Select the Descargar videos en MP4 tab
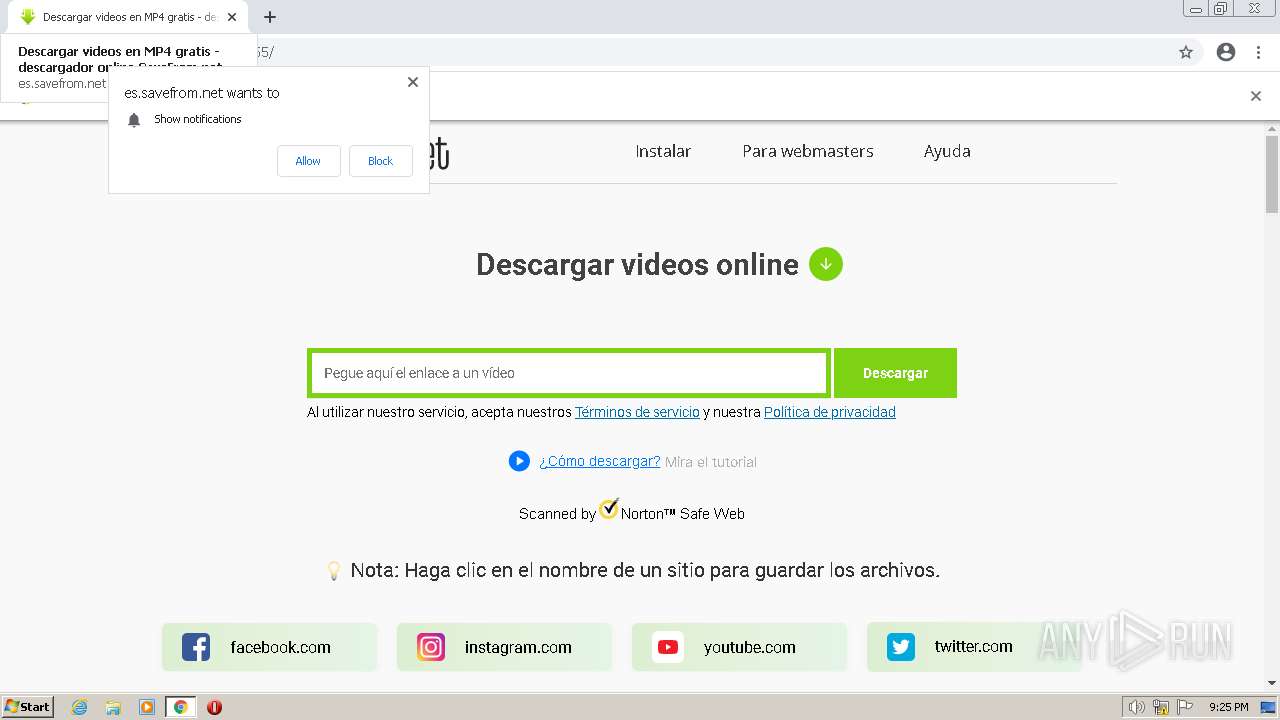Screen dimensions: 1280x720 pyautogui.click(x=126, y=17)
